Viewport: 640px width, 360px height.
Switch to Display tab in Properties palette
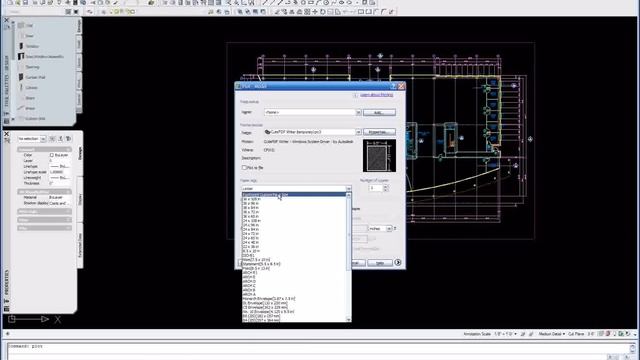80,200
